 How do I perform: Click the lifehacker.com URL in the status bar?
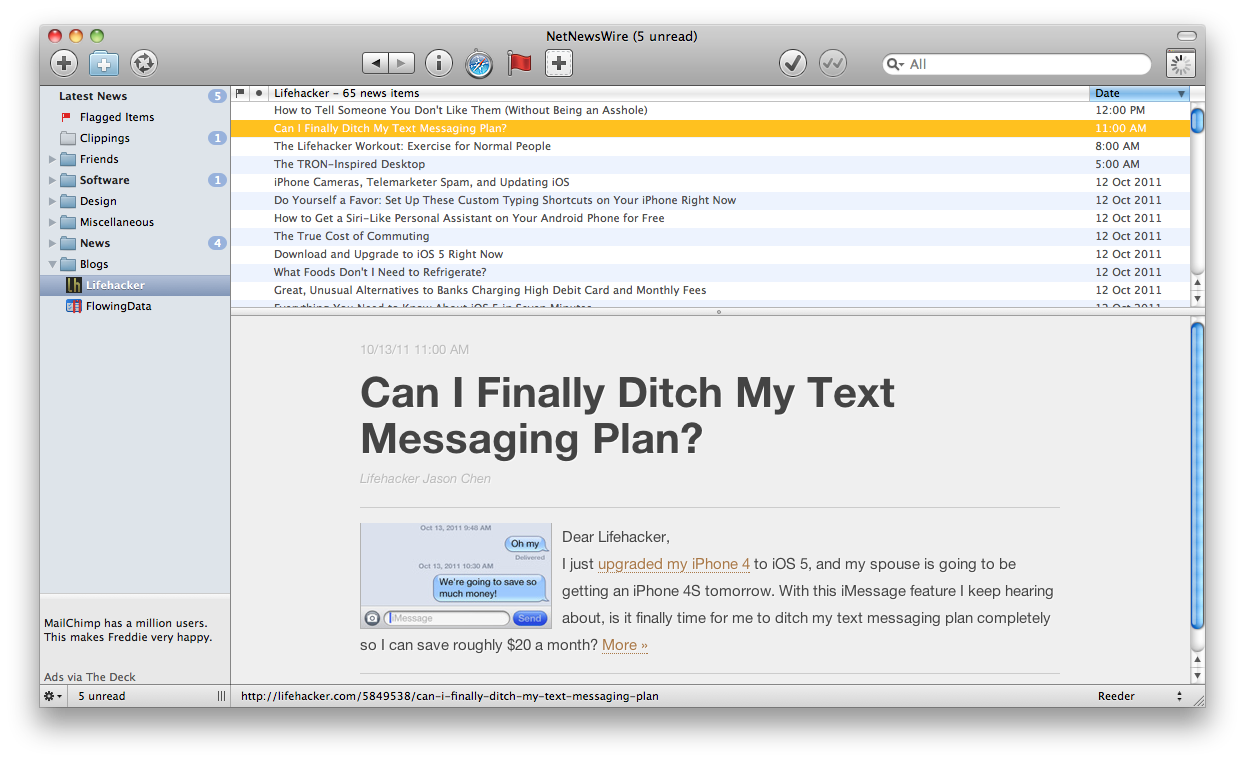450,696
